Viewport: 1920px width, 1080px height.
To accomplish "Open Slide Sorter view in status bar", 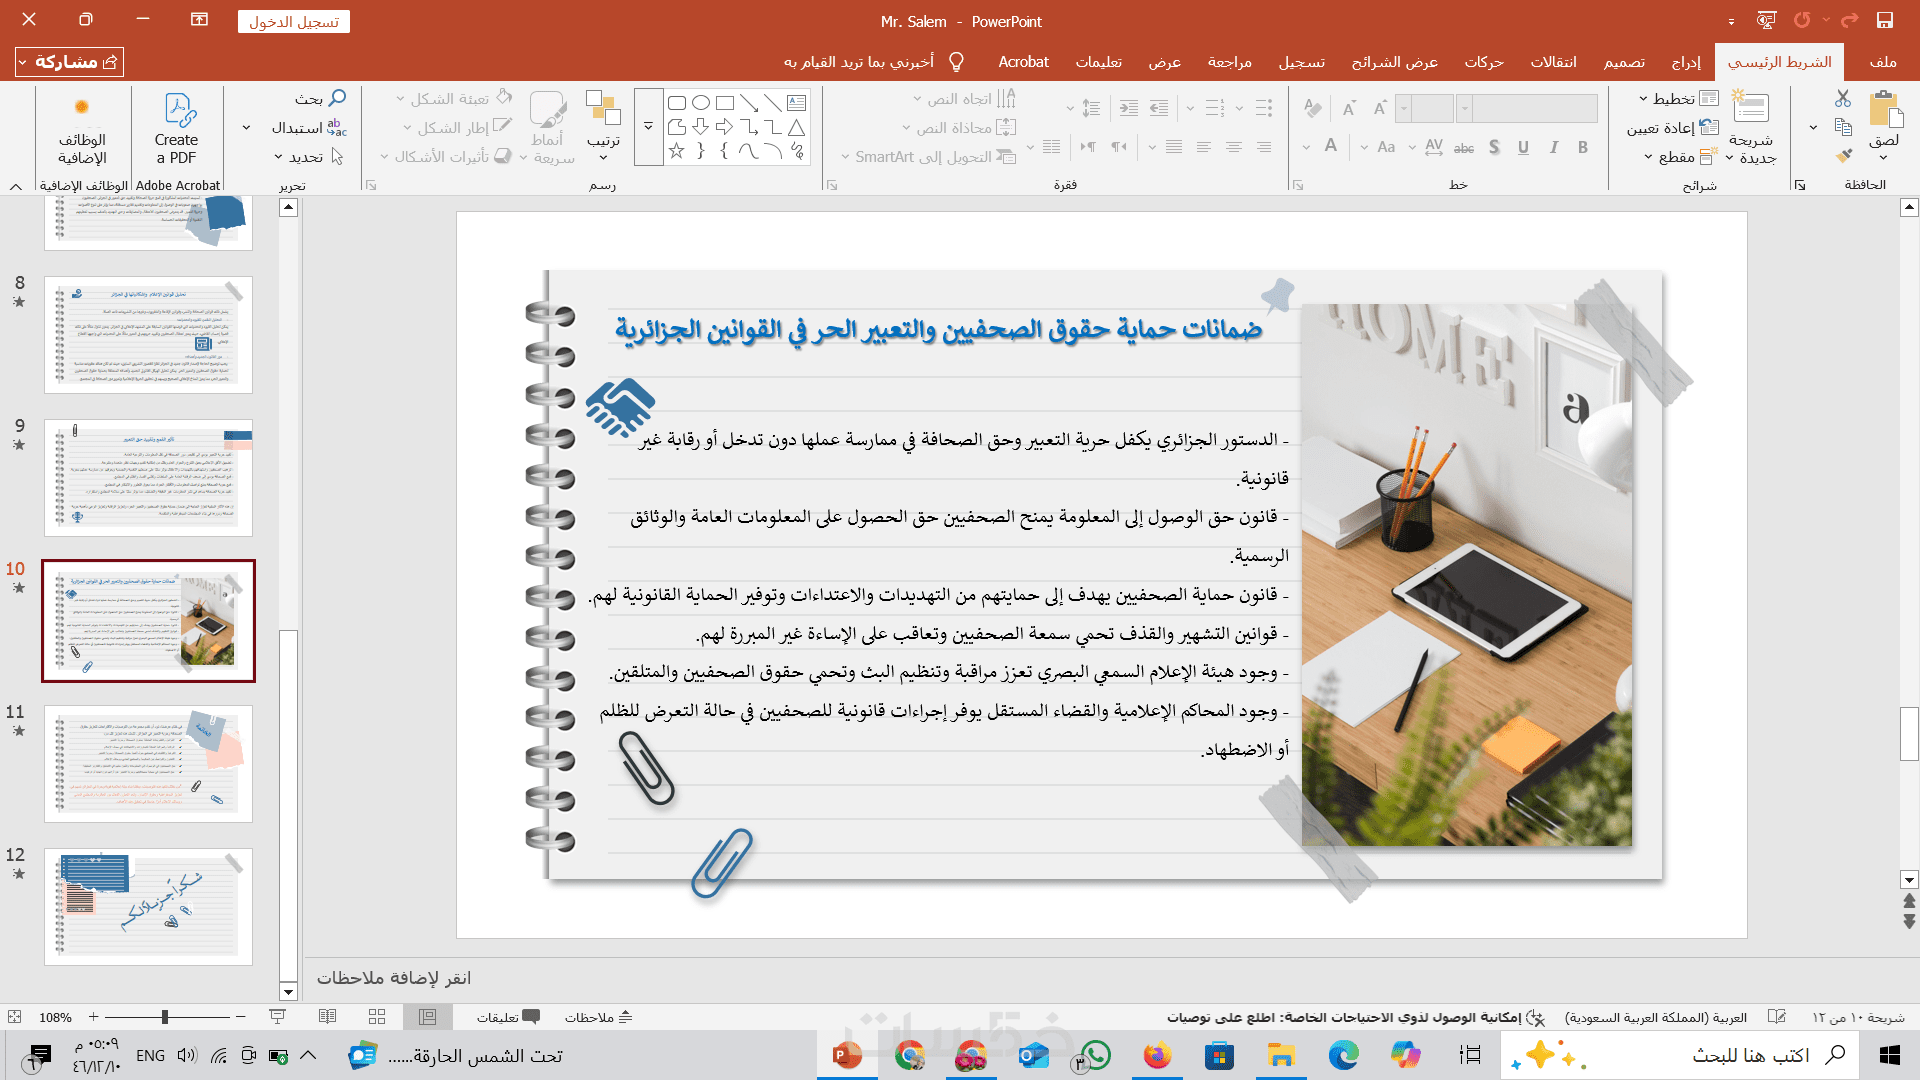I will click(377, 1017).
